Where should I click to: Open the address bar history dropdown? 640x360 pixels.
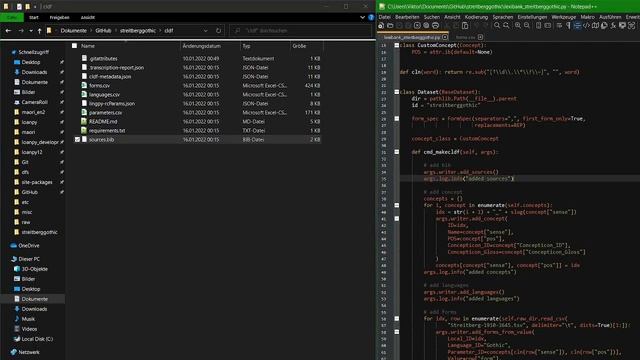pos(205,31)
